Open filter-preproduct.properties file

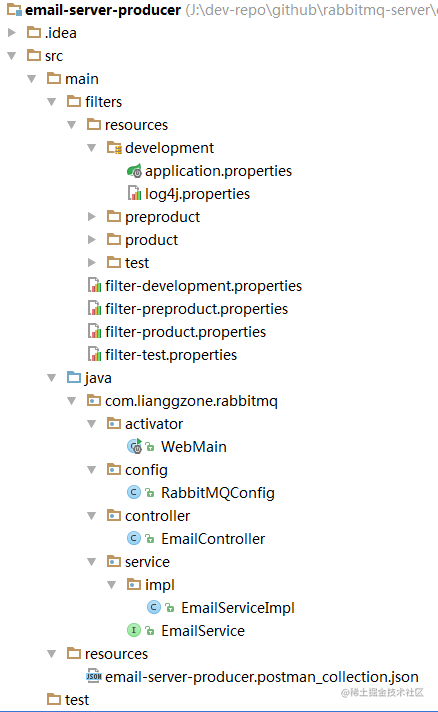(x=197, y=309)
